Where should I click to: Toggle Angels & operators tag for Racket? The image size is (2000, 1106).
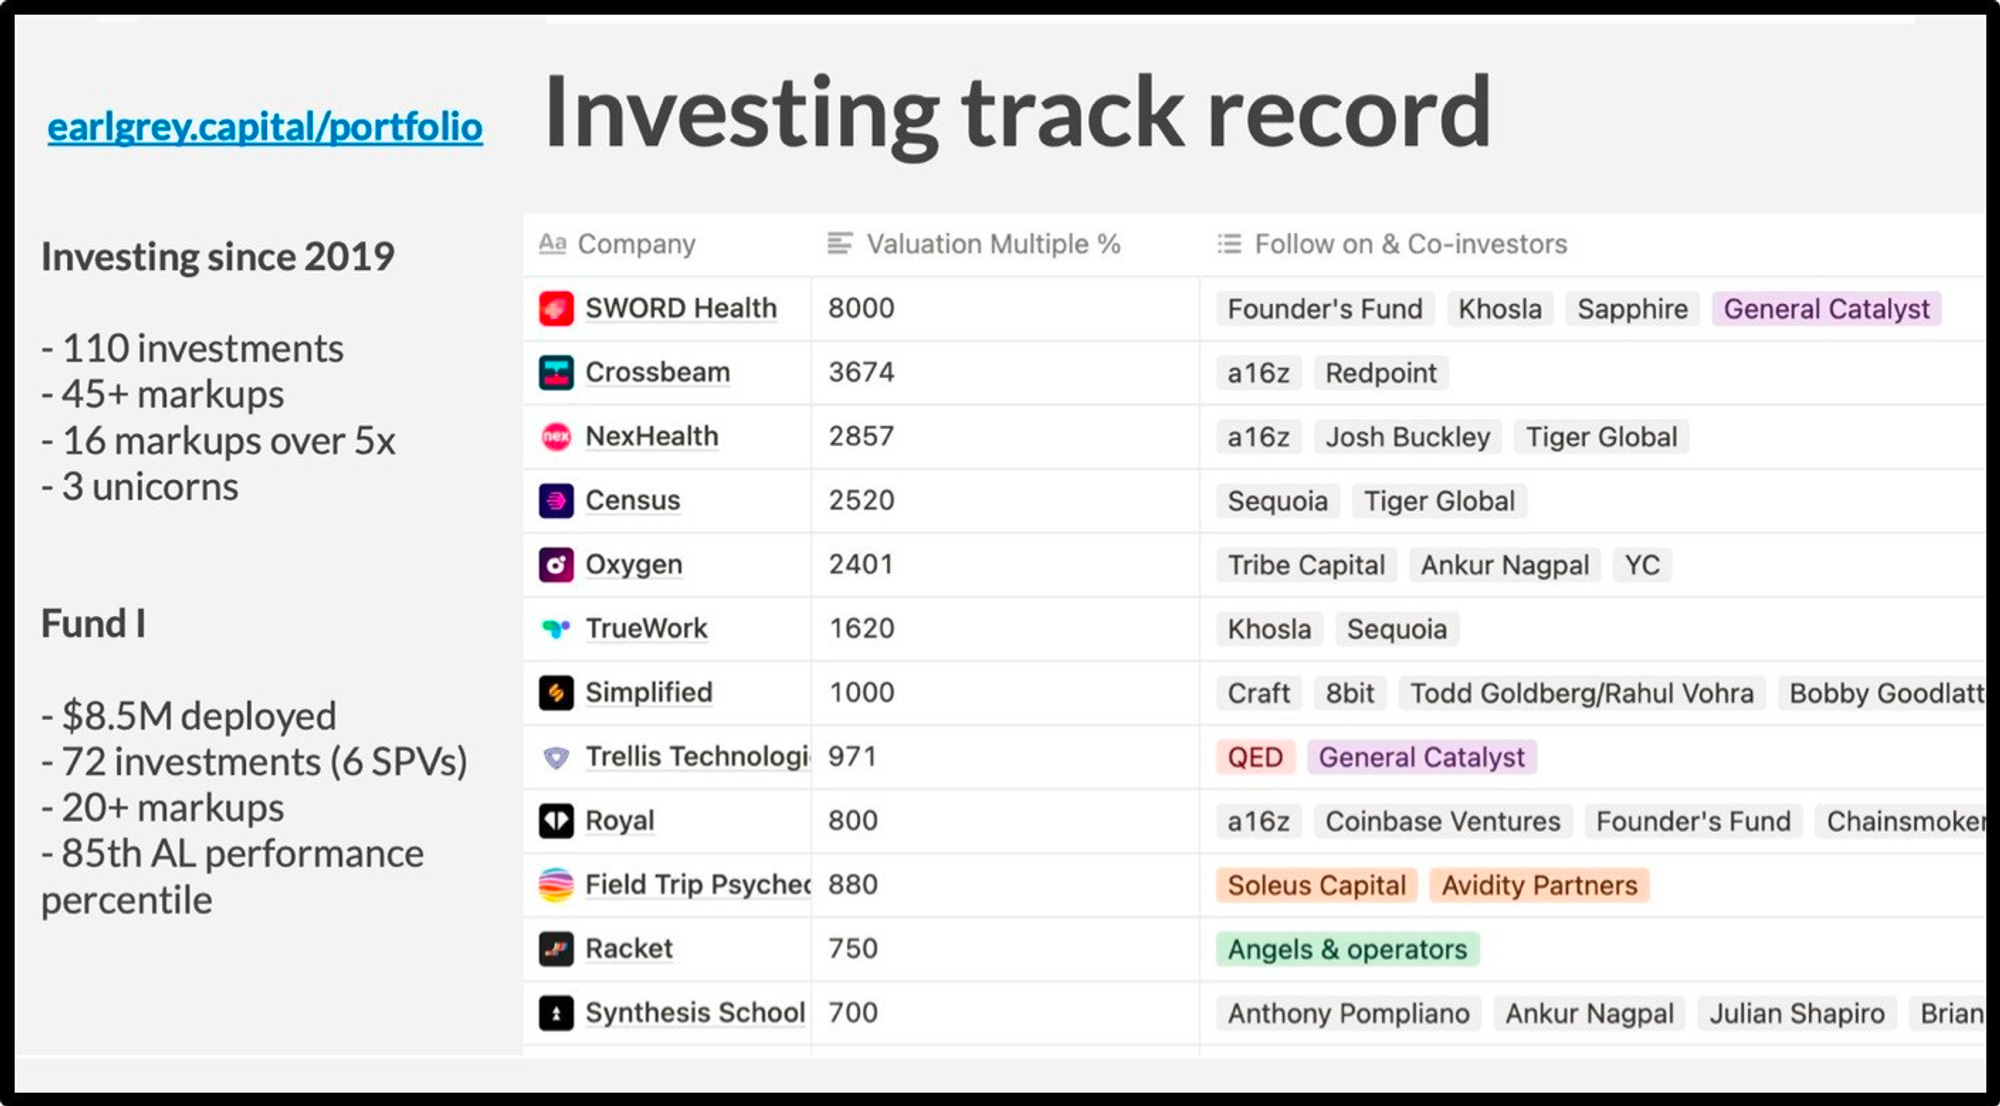click(1344, 948)
